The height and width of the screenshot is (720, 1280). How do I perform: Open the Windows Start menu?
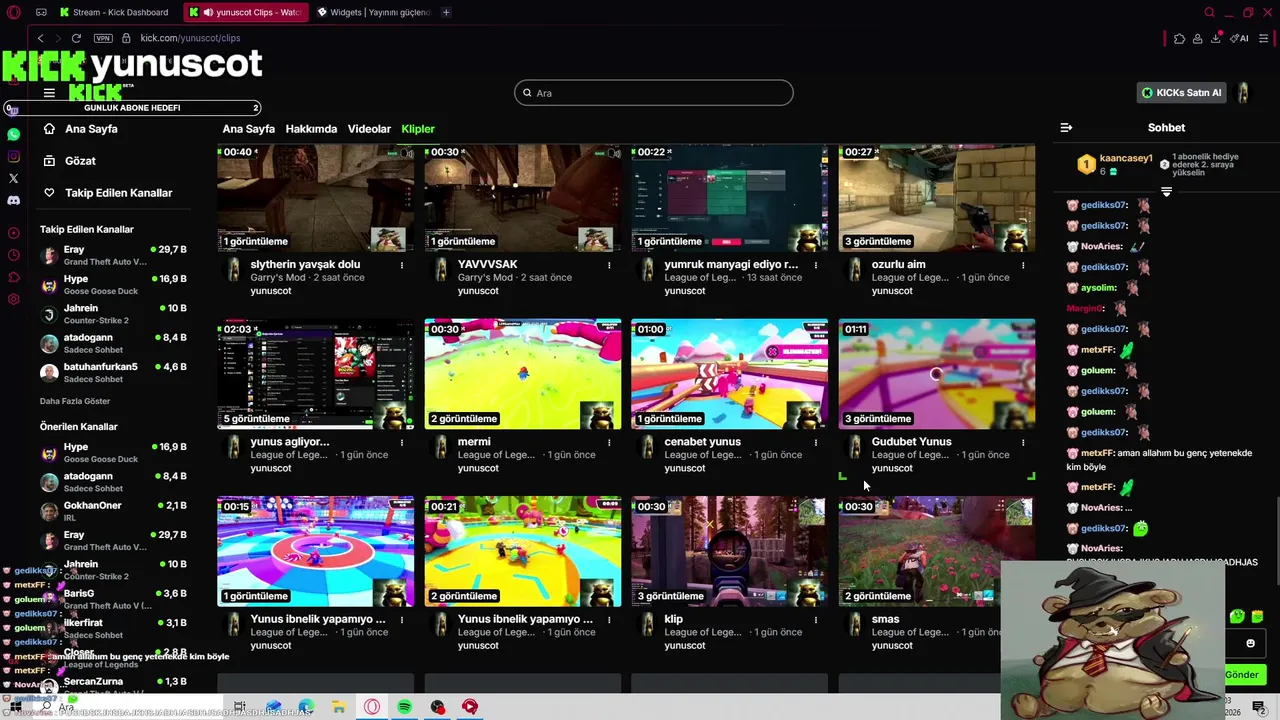pyautogui.click(x=15, y=707)
